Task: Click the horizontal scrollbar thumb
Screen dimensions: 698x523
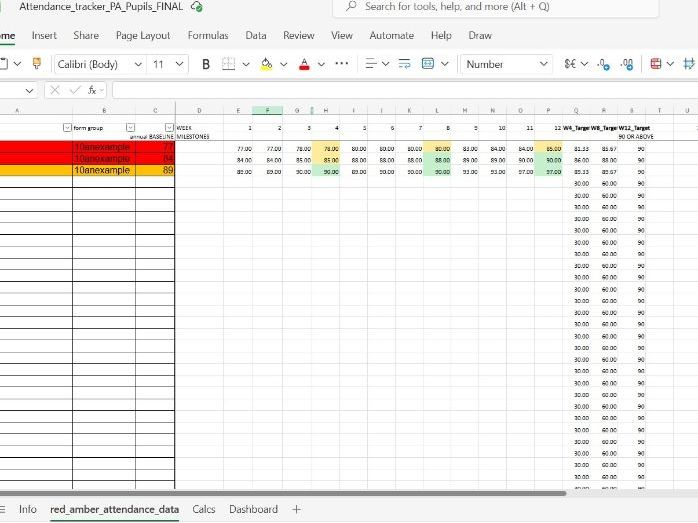Action: click(x=283, y=493)
